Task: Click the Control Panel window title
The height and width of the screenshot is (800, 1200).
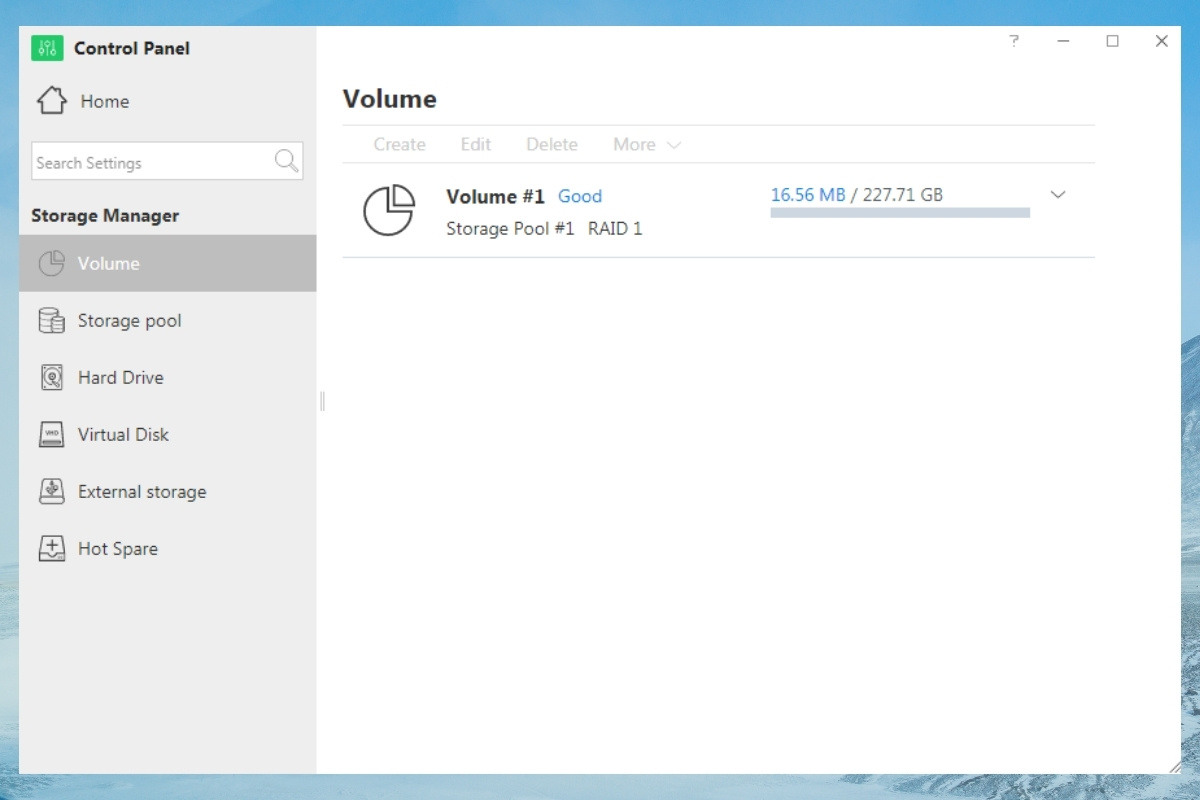Action: coord(132,48)
